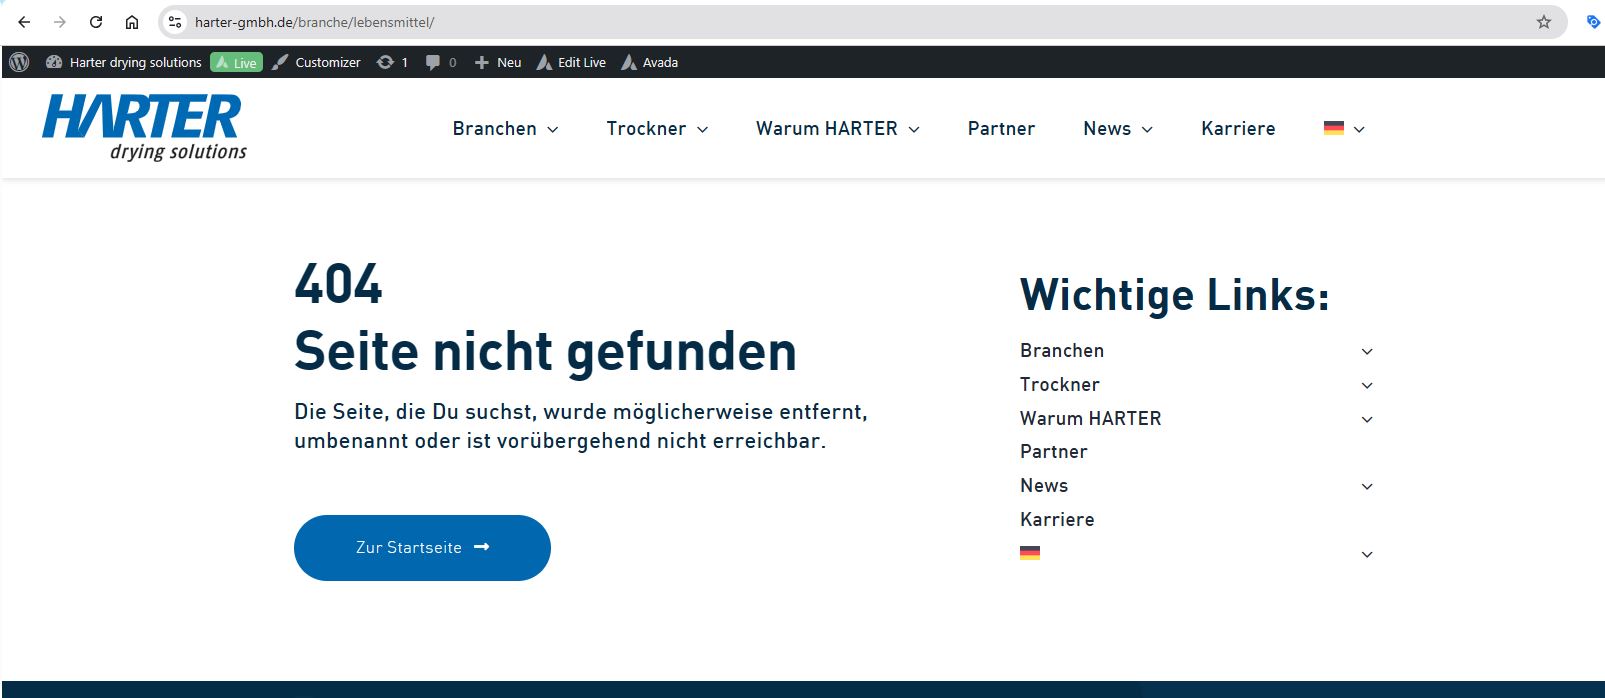Click the WordPress logo in admin bar
The image size is (1605, 698).
[x=19, y=62]
